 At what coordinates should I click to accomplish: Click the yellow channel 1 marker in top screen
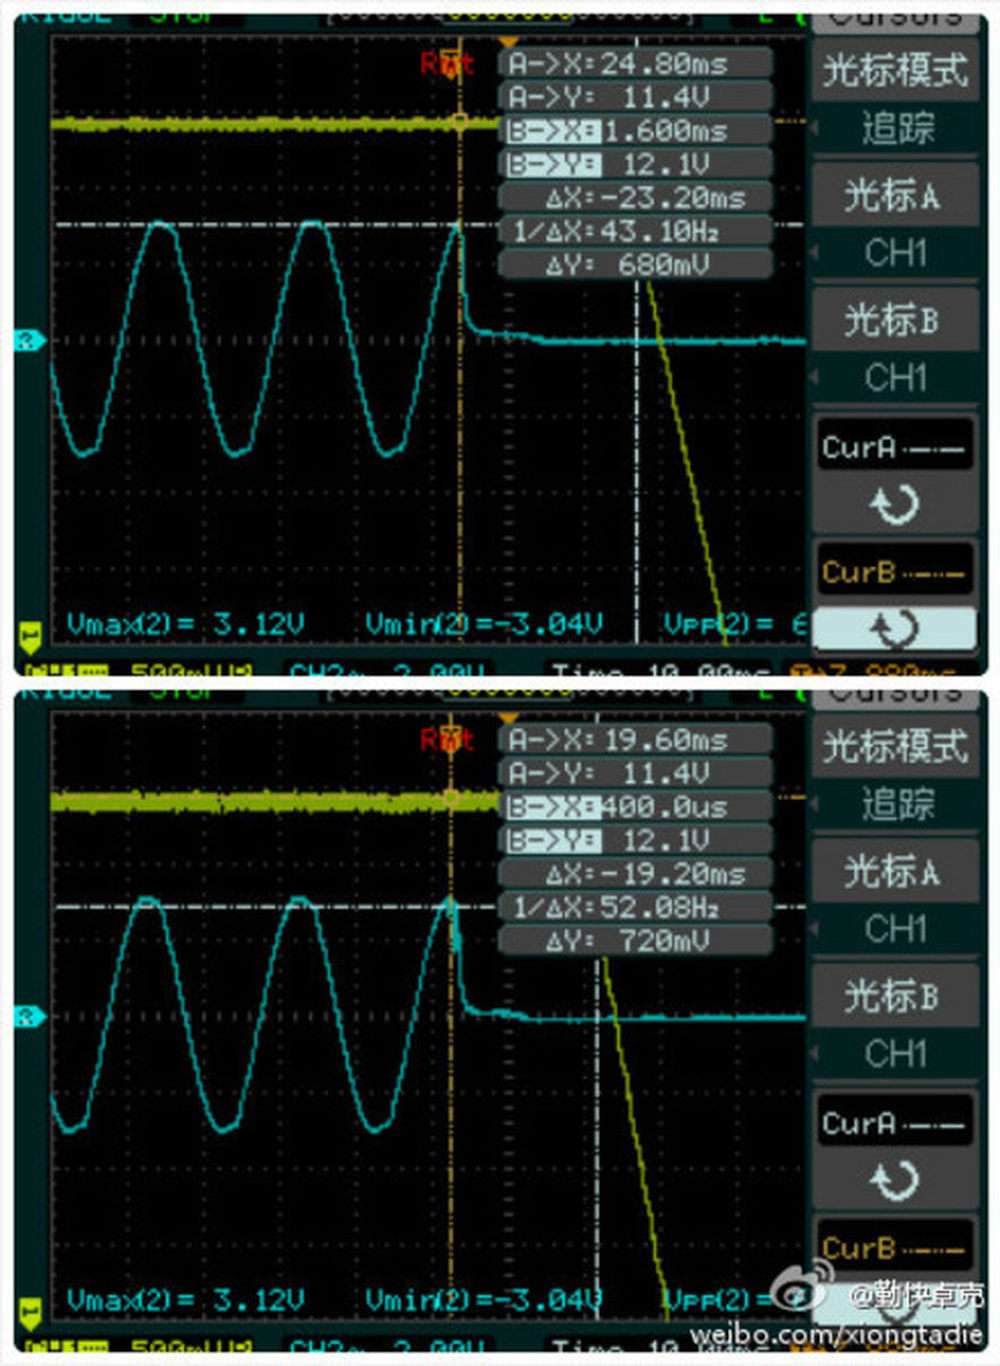point(30,633)
